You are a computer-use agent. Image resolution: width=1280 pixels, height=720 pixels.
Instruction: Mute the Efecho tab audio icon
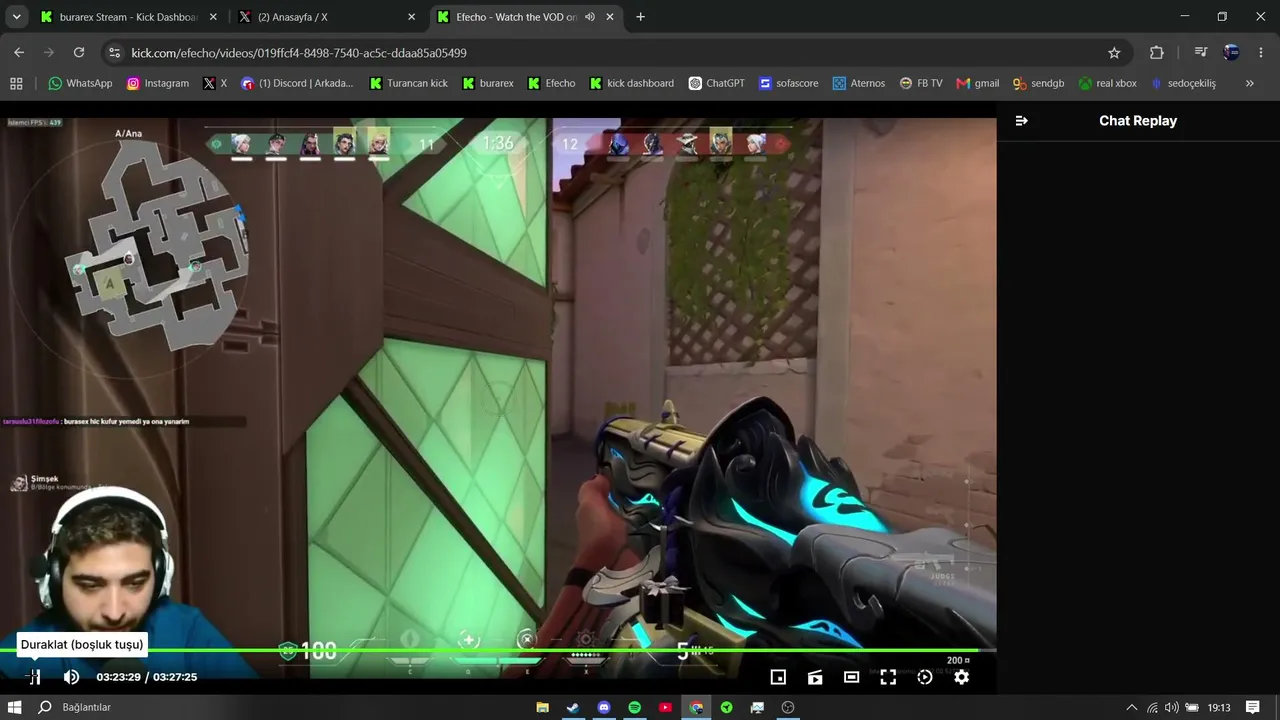pos(590,17)
